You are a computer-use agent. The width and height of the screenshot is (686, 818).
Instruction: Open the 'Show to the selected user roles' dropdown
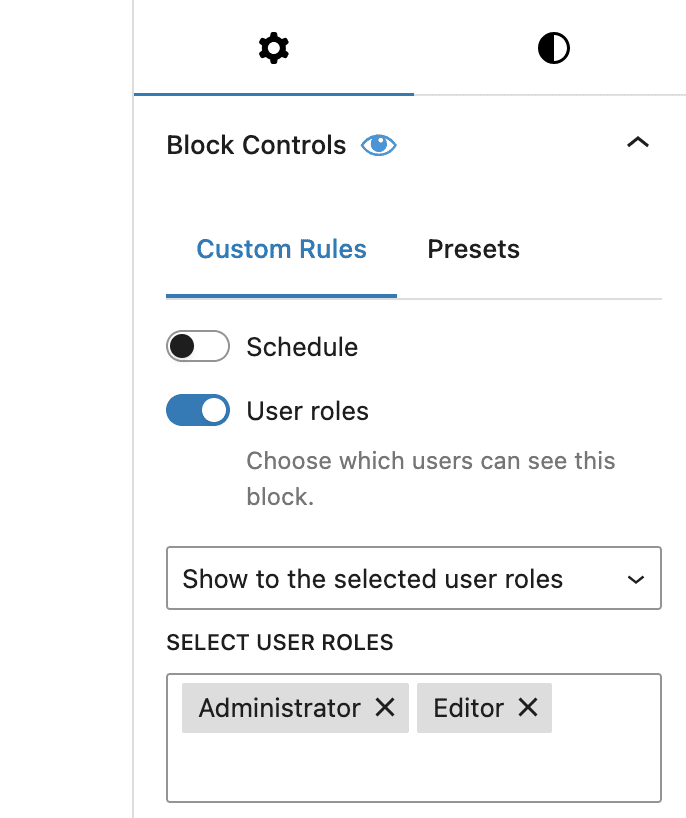point(413,578)
